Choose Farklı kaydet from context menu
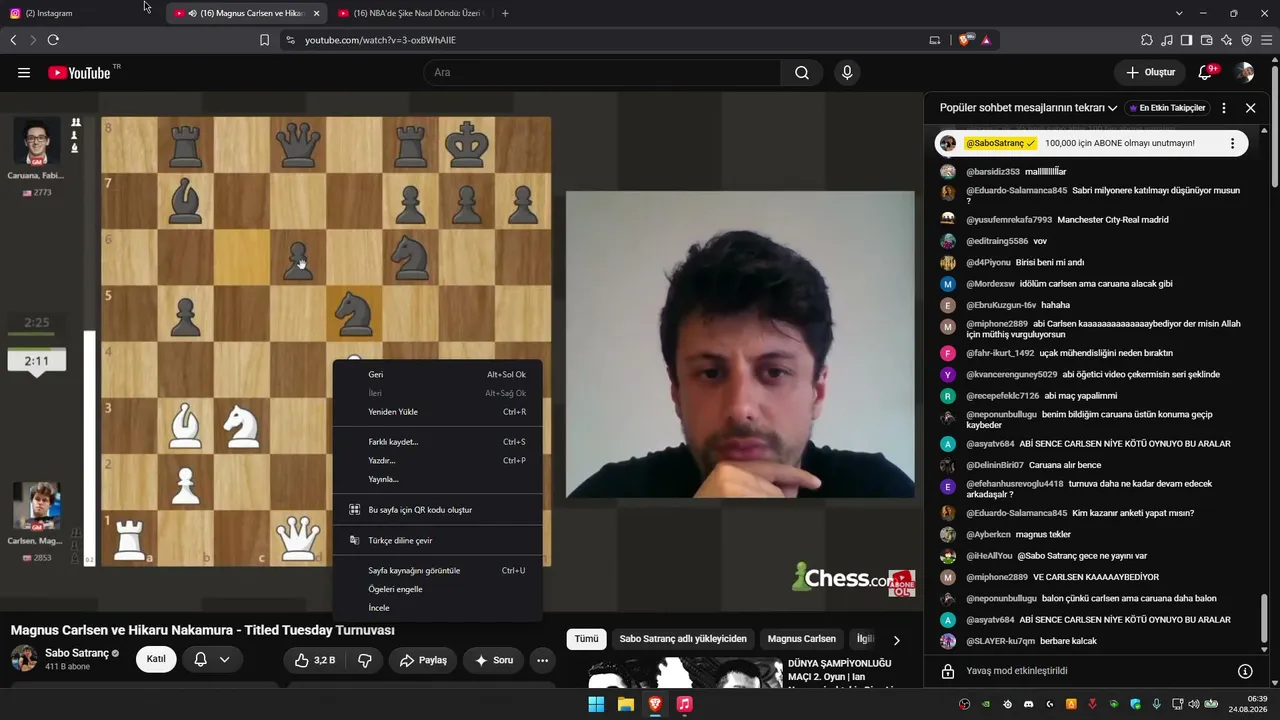The image size is (1280, 720). coord(437,442)
